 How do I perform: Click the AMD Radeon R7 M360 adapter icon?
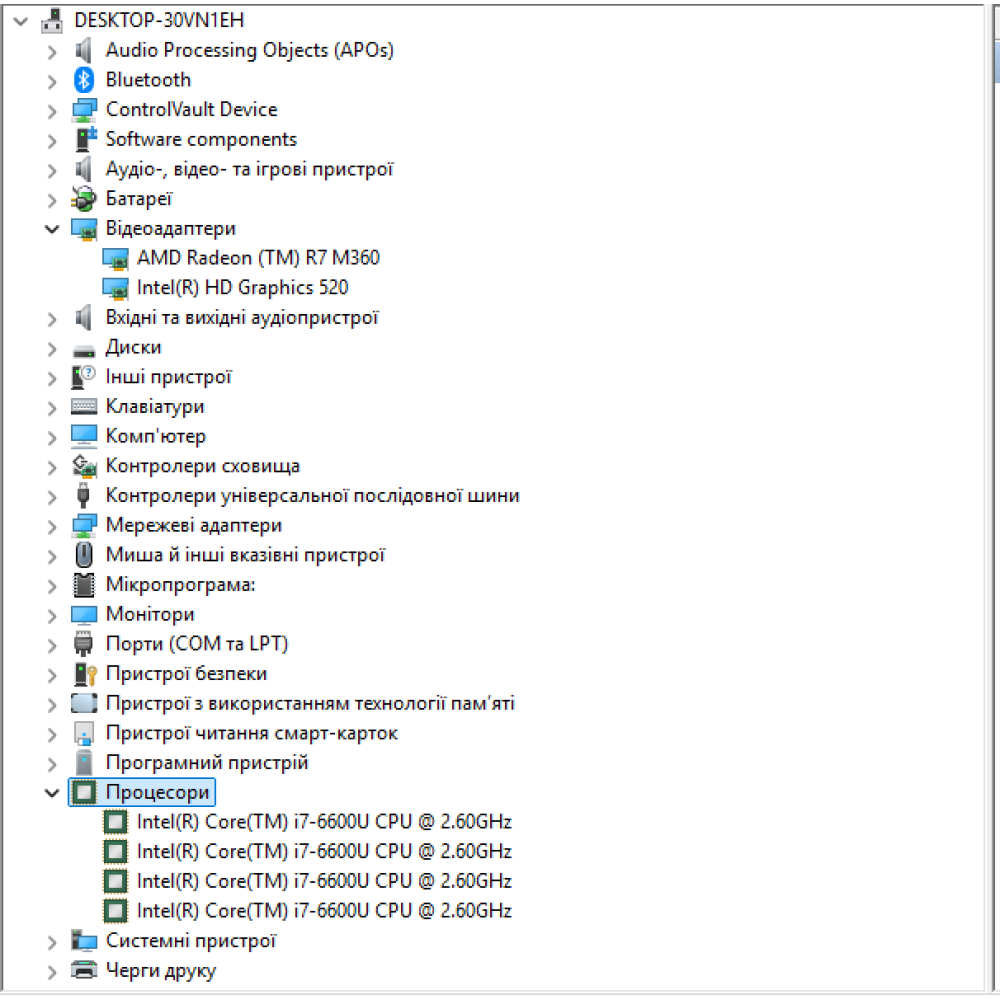pos(116,258)
